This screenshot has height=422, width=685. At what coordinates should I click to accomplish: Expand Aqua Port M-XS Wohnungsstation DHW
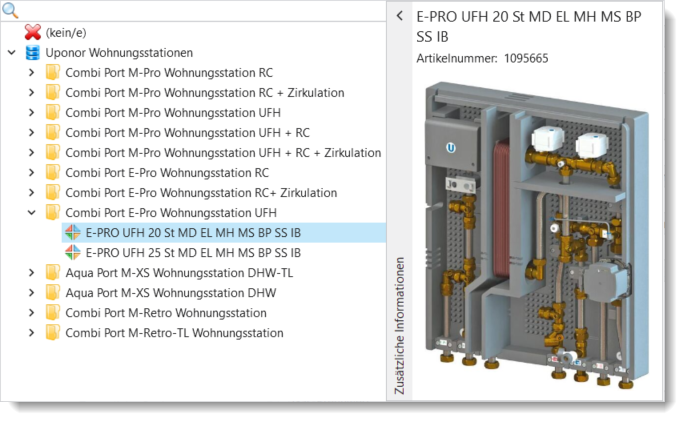[x=31, y=293]
